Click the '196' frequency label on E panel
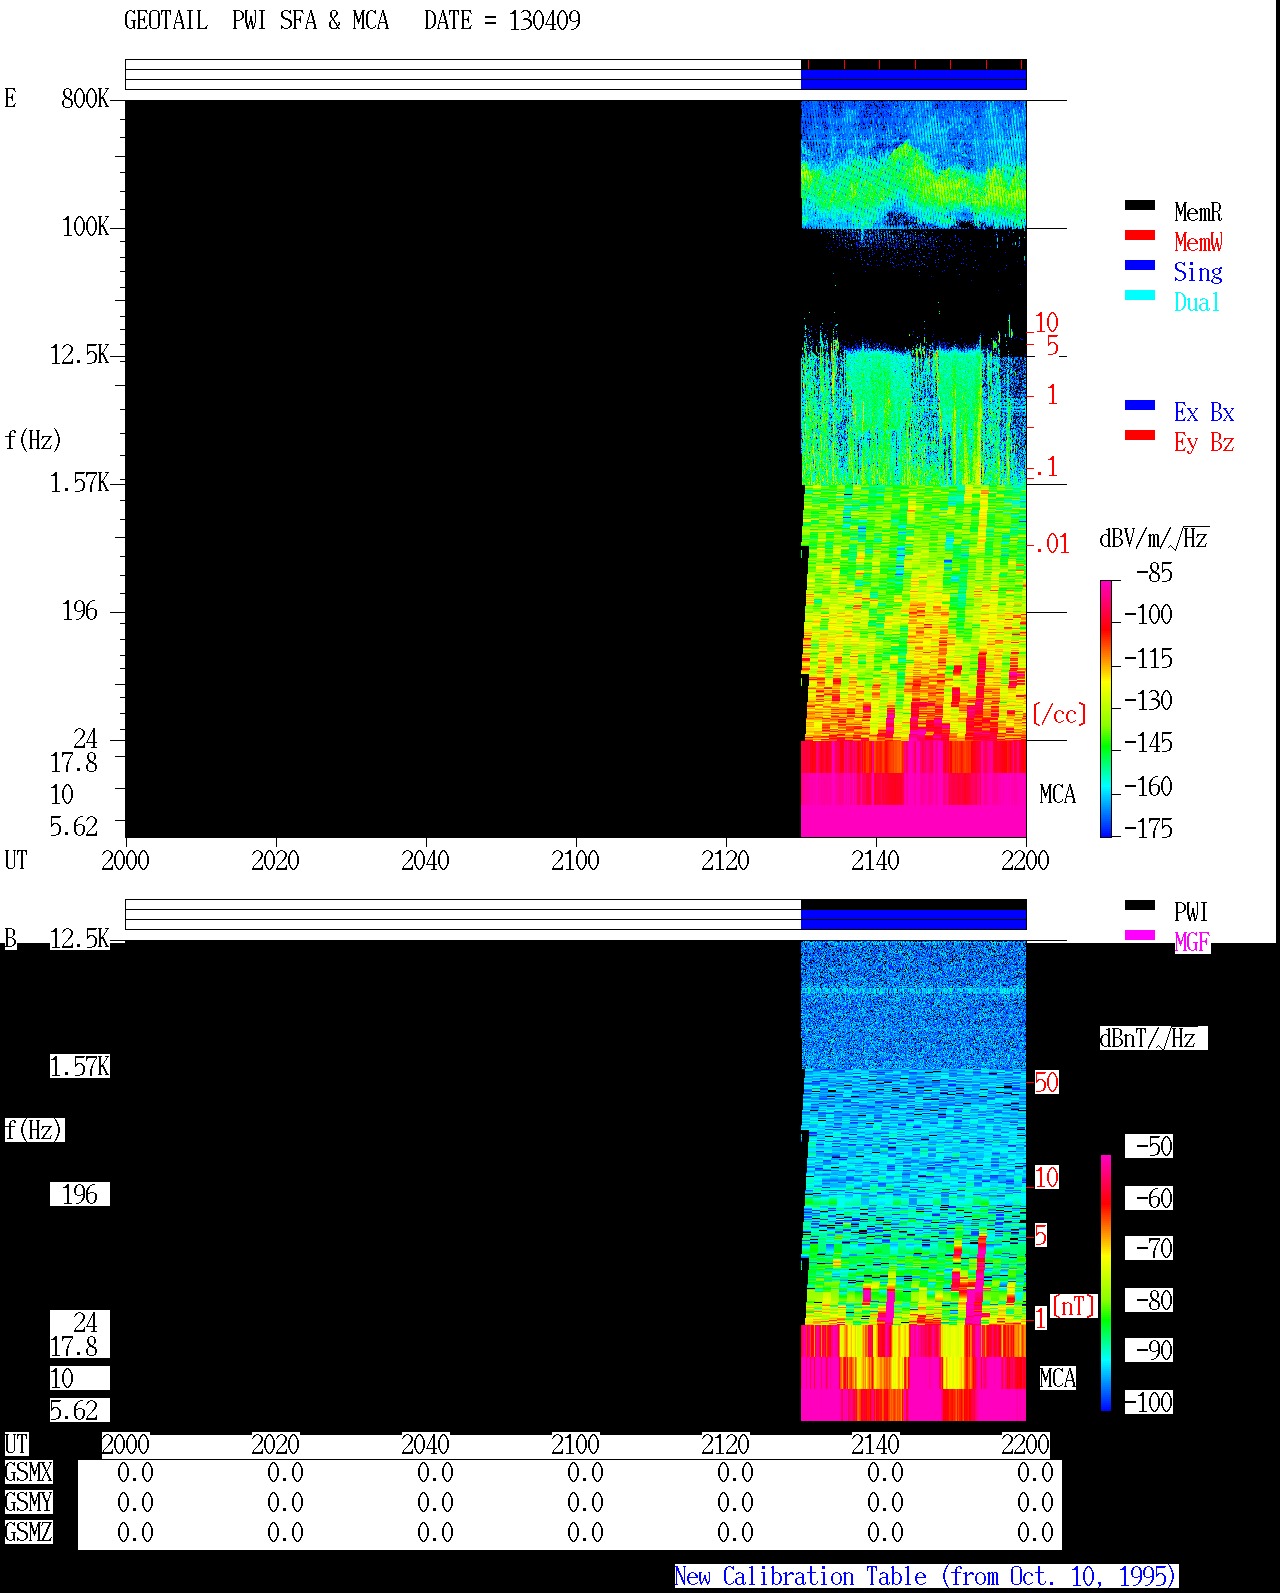The image size is (1280, 1593). coord(80,610)
